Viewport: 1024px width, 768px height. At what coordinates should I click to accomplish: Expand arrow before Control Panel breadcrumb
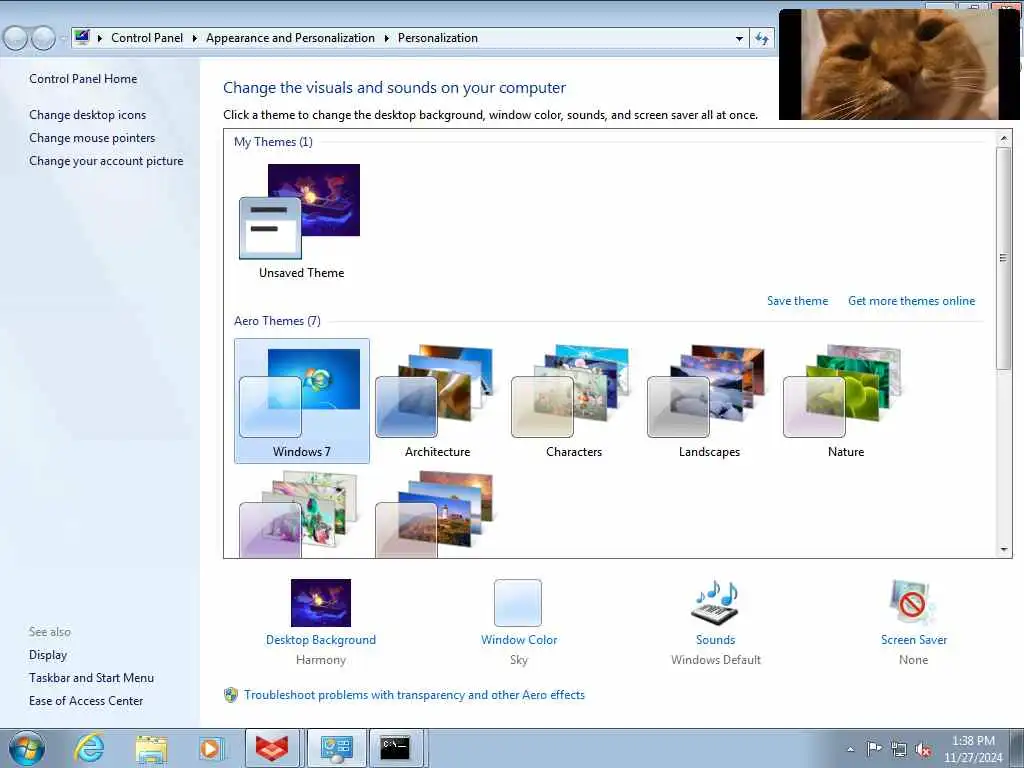pyautogui.click(x=100, y=39)
